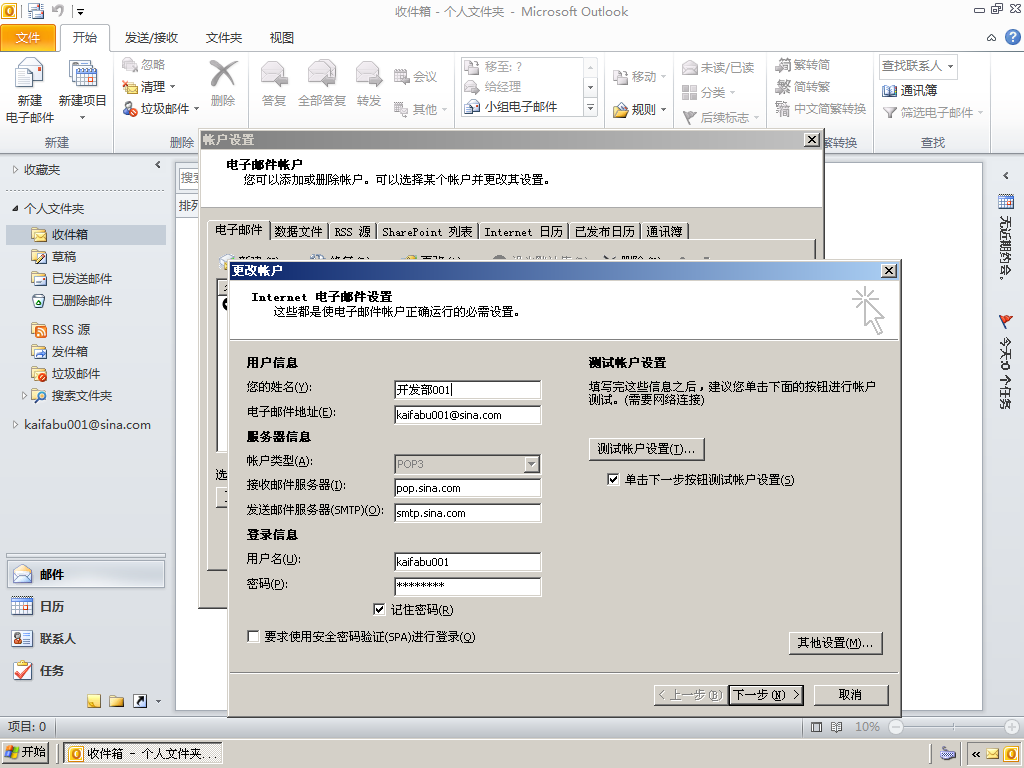The height and width of the screenshot is (768, 1024).
Task: Click the Delete (删除) X icon
Action: [223, 73]
